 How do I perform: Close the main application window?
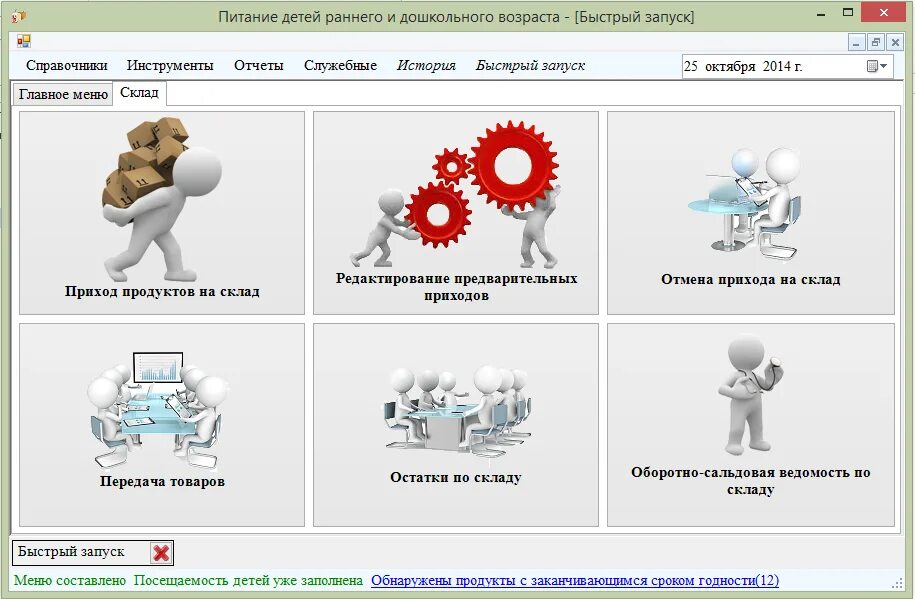pos(883,12)
